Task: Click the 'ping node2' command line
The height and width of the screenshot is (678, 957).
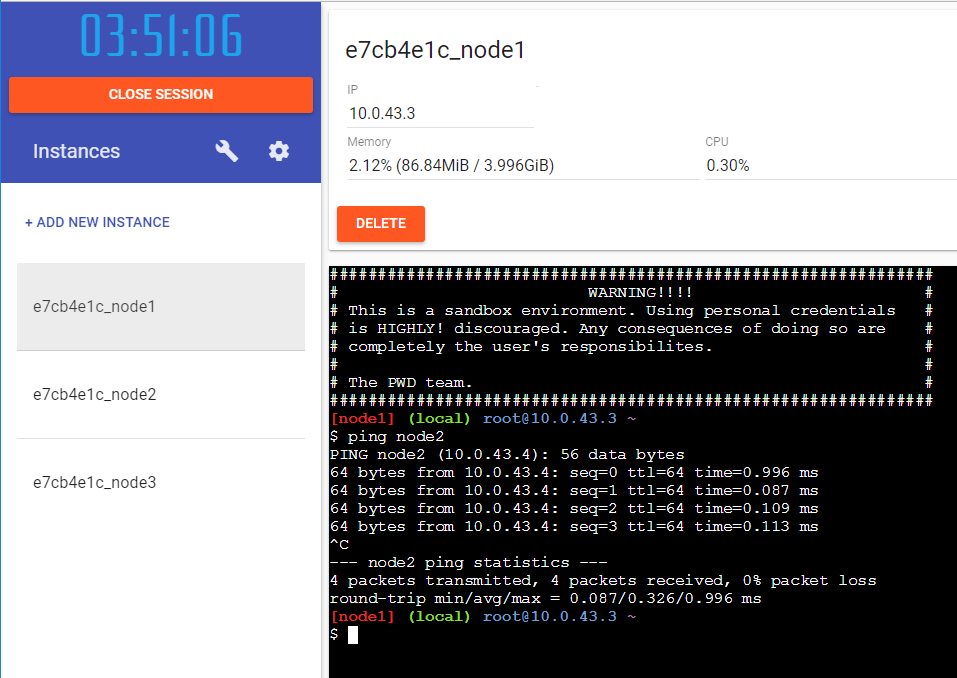Action: pos(395,437)
